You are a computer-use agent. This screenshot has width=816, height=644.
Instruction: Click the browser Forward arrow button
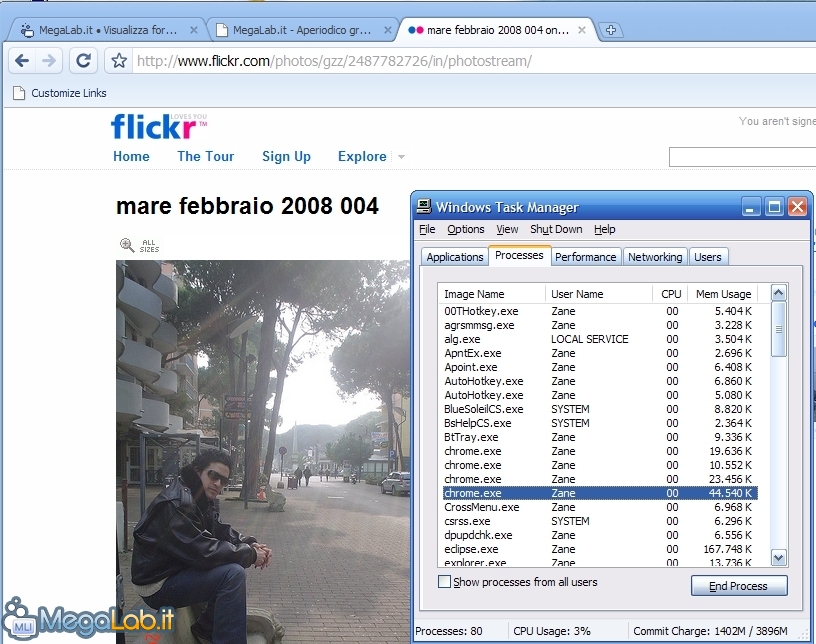(x=49, y=61)
